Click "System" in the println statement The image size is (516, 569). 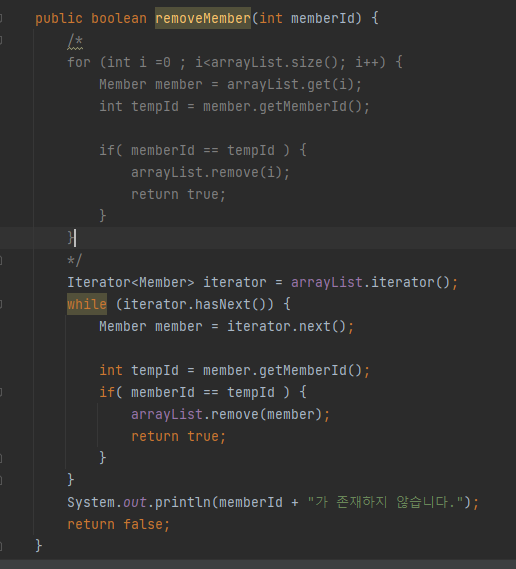91,502
